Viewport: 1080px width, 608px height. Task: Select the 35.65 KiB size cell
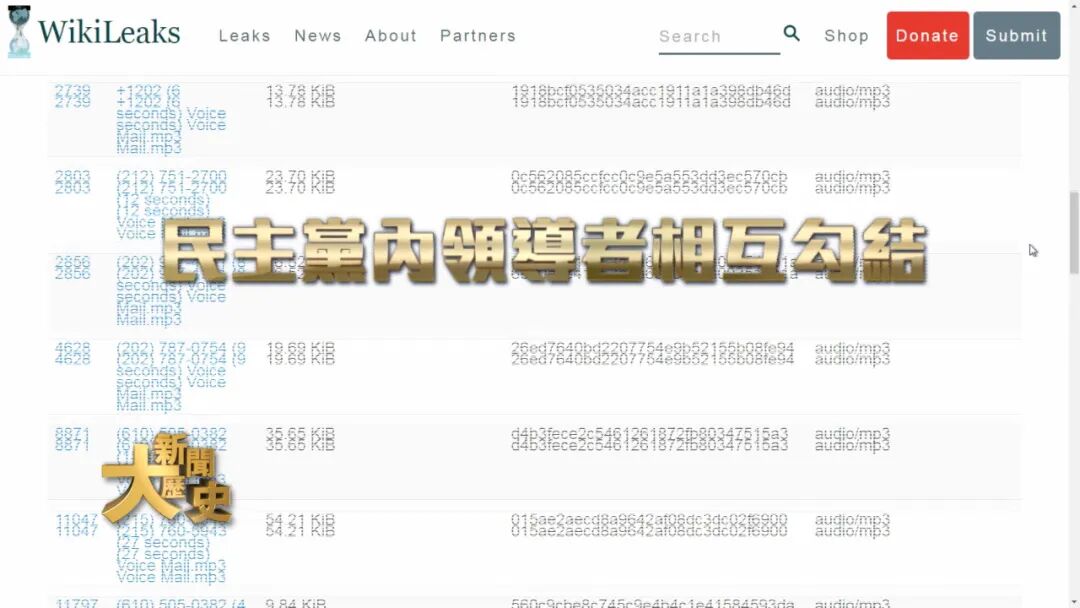(x=300, y=439)
